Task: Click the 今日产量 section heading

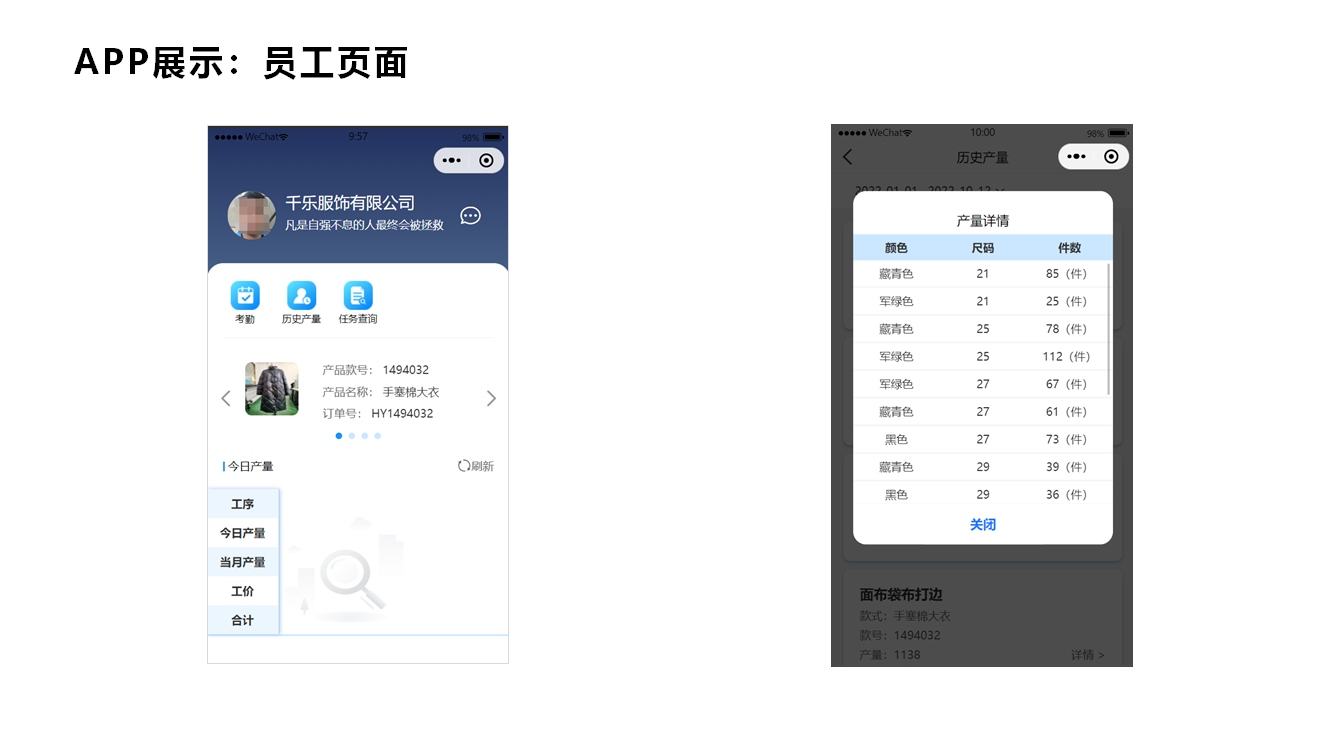Action: pos(249,466)
